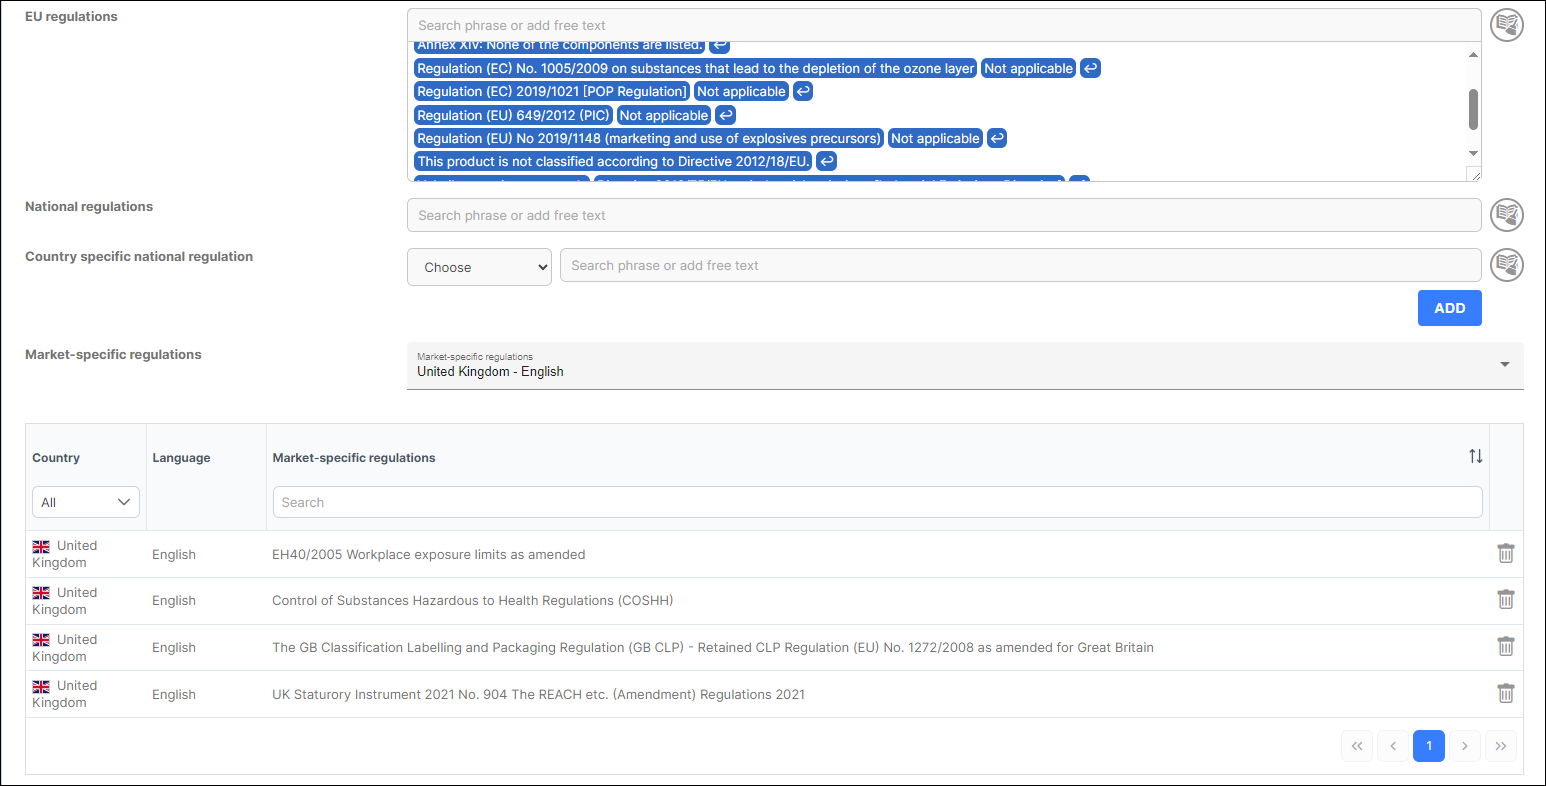Select the Directive 2012/18/EU phrase tag
Viewport: 1546px width, 786px height.
pyautogui.click(x=613, y=161)
